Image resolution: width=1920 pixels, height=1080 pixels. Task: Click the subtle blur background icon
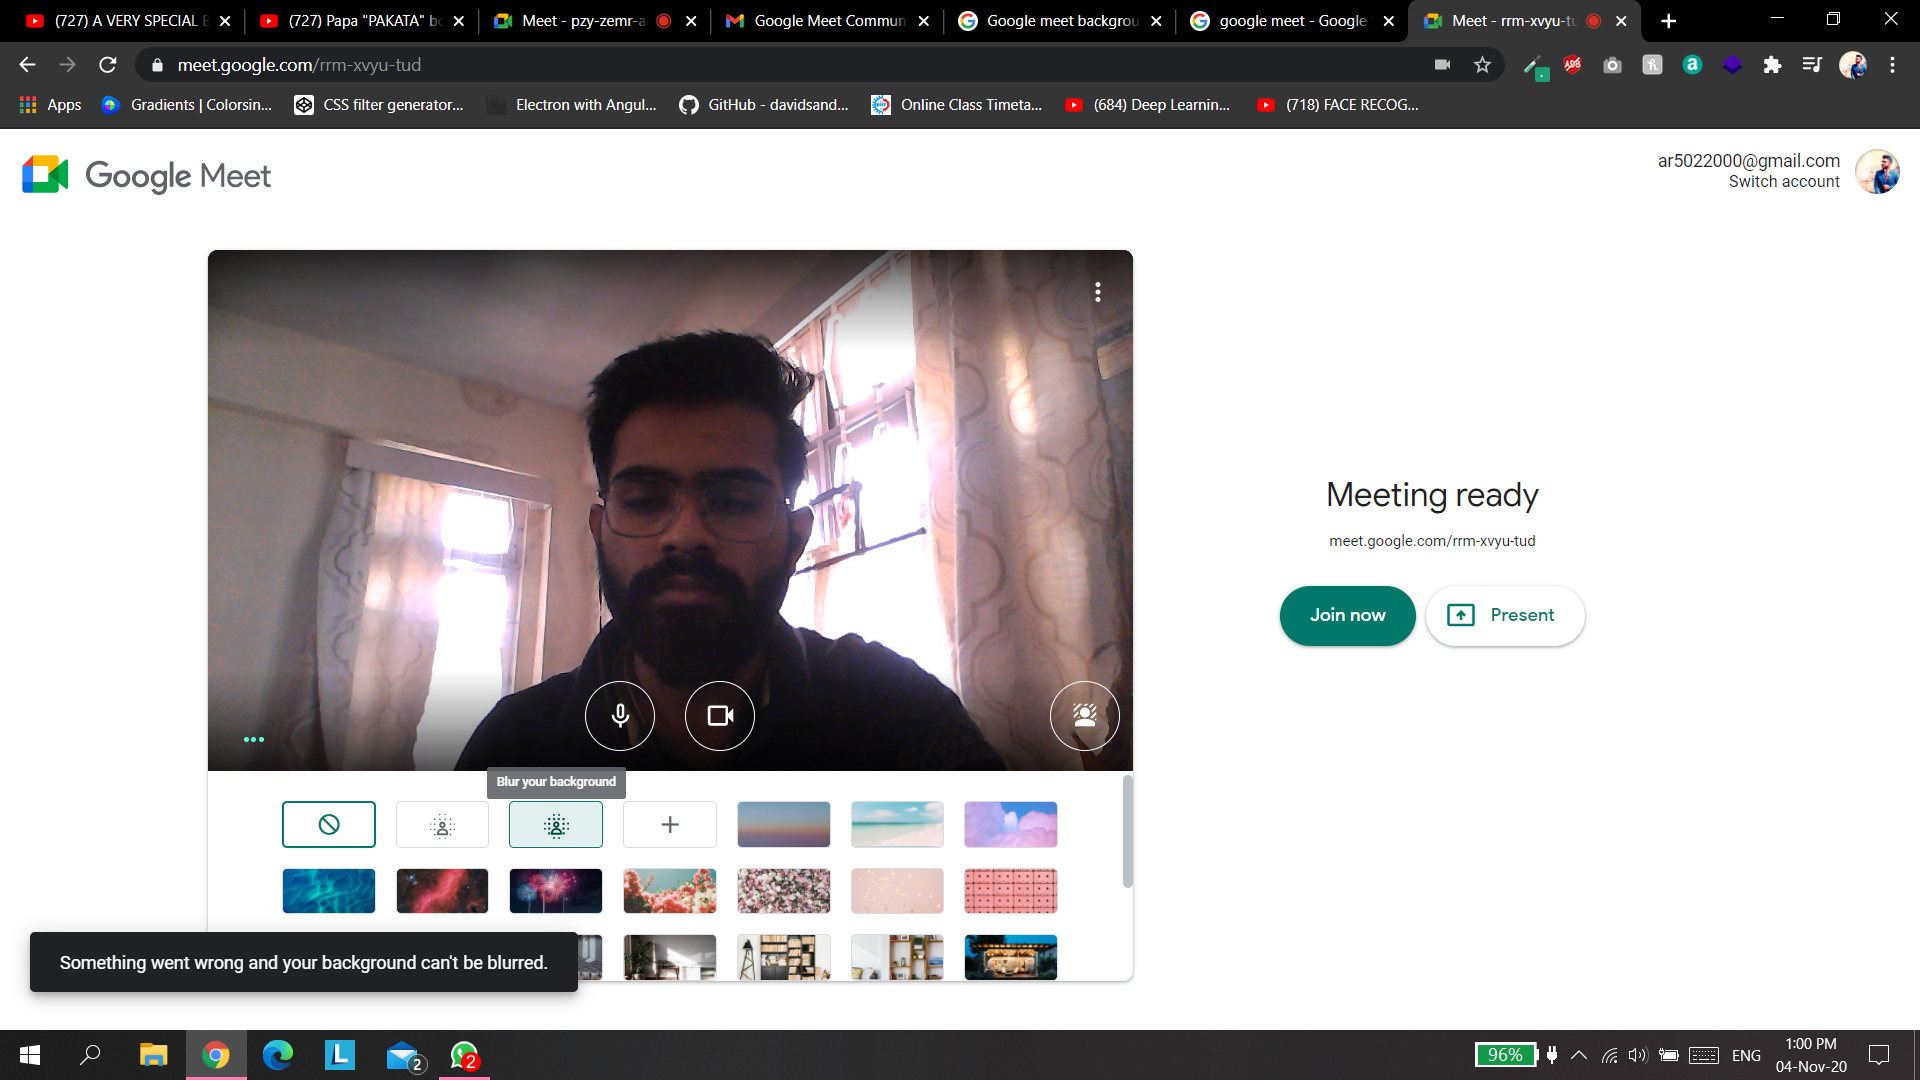pos(442,824)
